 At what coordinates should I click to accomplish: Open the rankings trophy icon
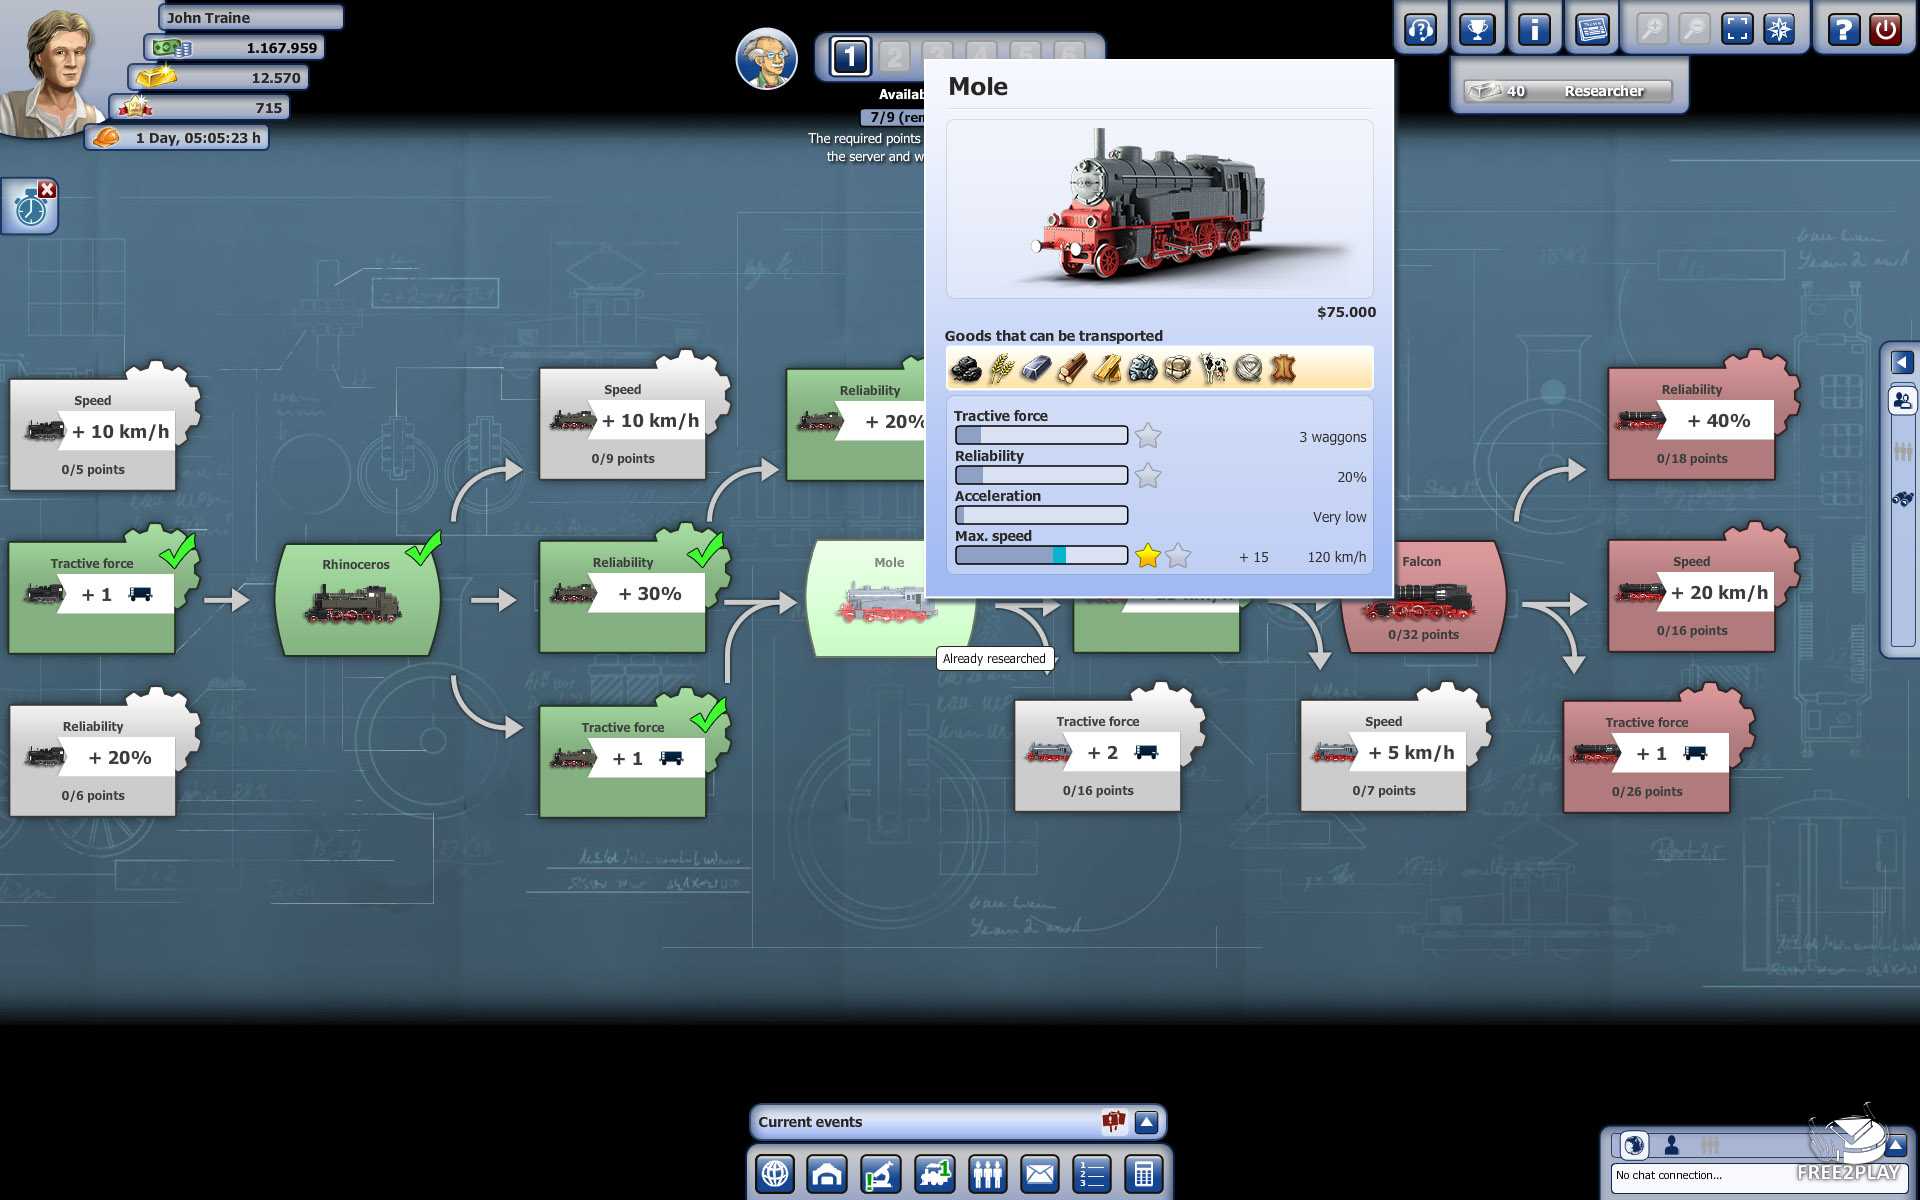click(1477, 30)
